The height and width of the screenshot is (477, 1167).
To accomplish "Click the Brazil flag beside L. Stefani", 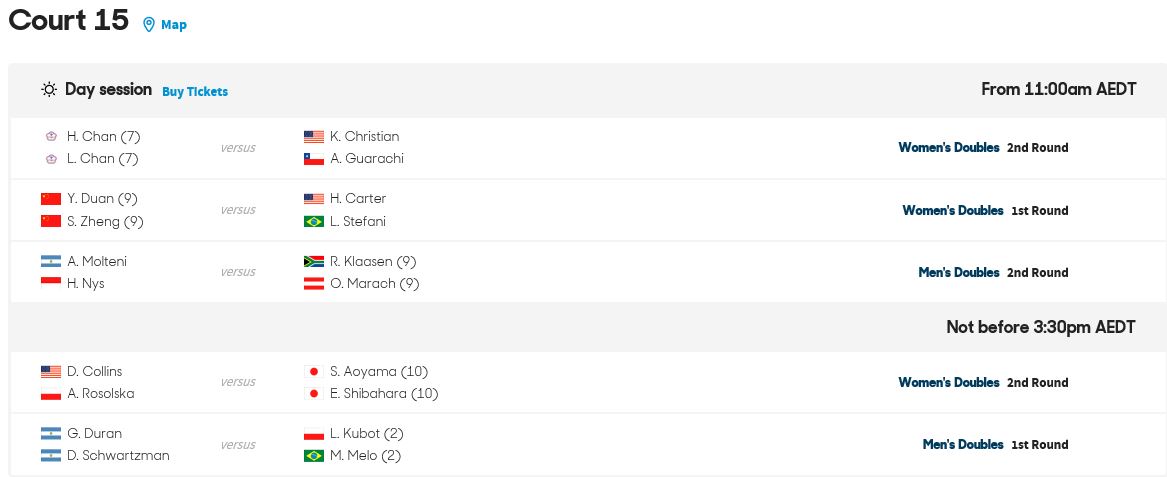I will click(314, 221).
